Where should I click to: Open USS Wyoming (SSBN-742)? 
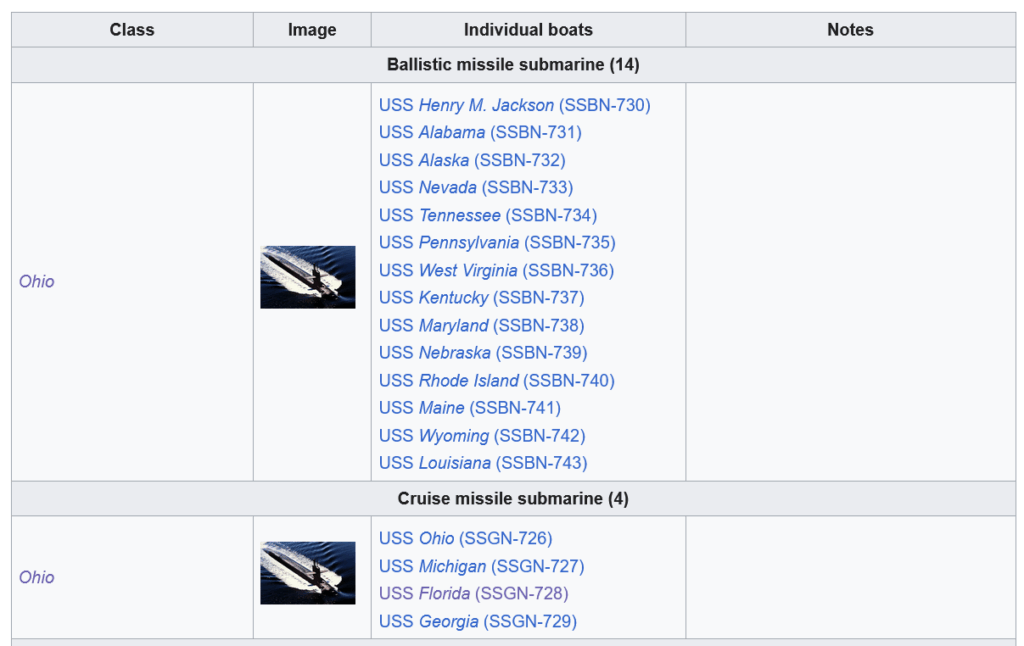click(482, 436)
